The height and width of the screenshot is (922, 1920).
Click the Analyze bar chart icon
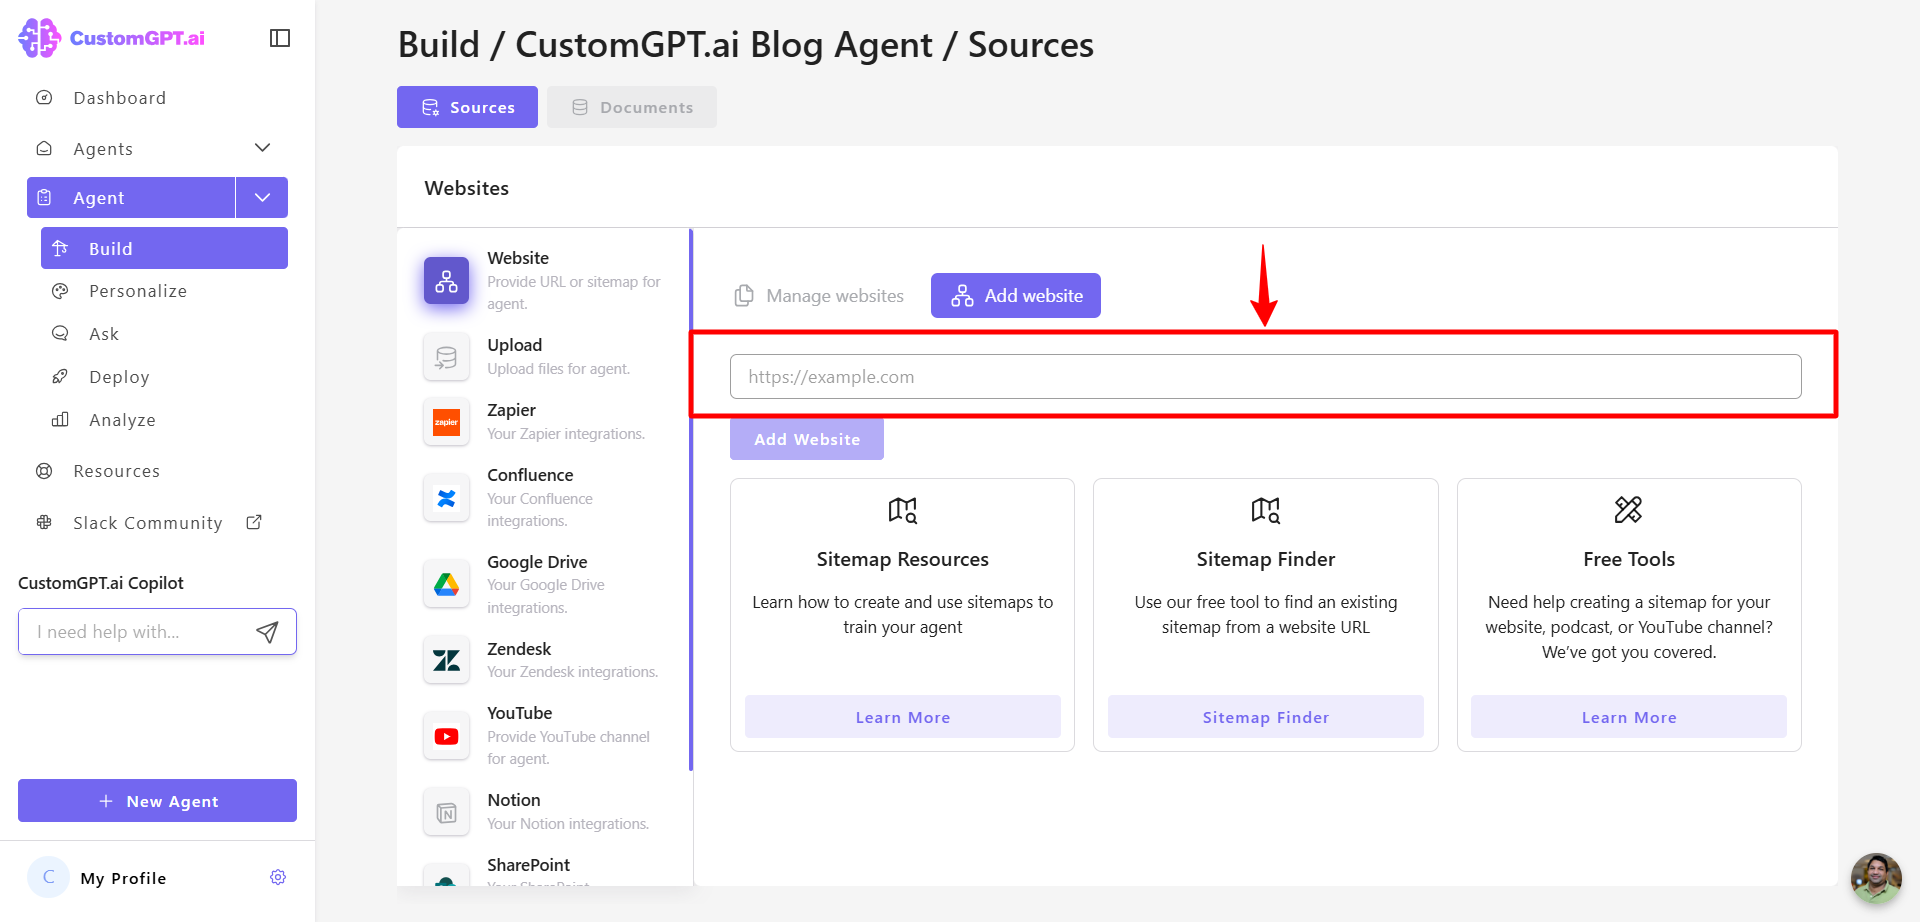[60, 420]
